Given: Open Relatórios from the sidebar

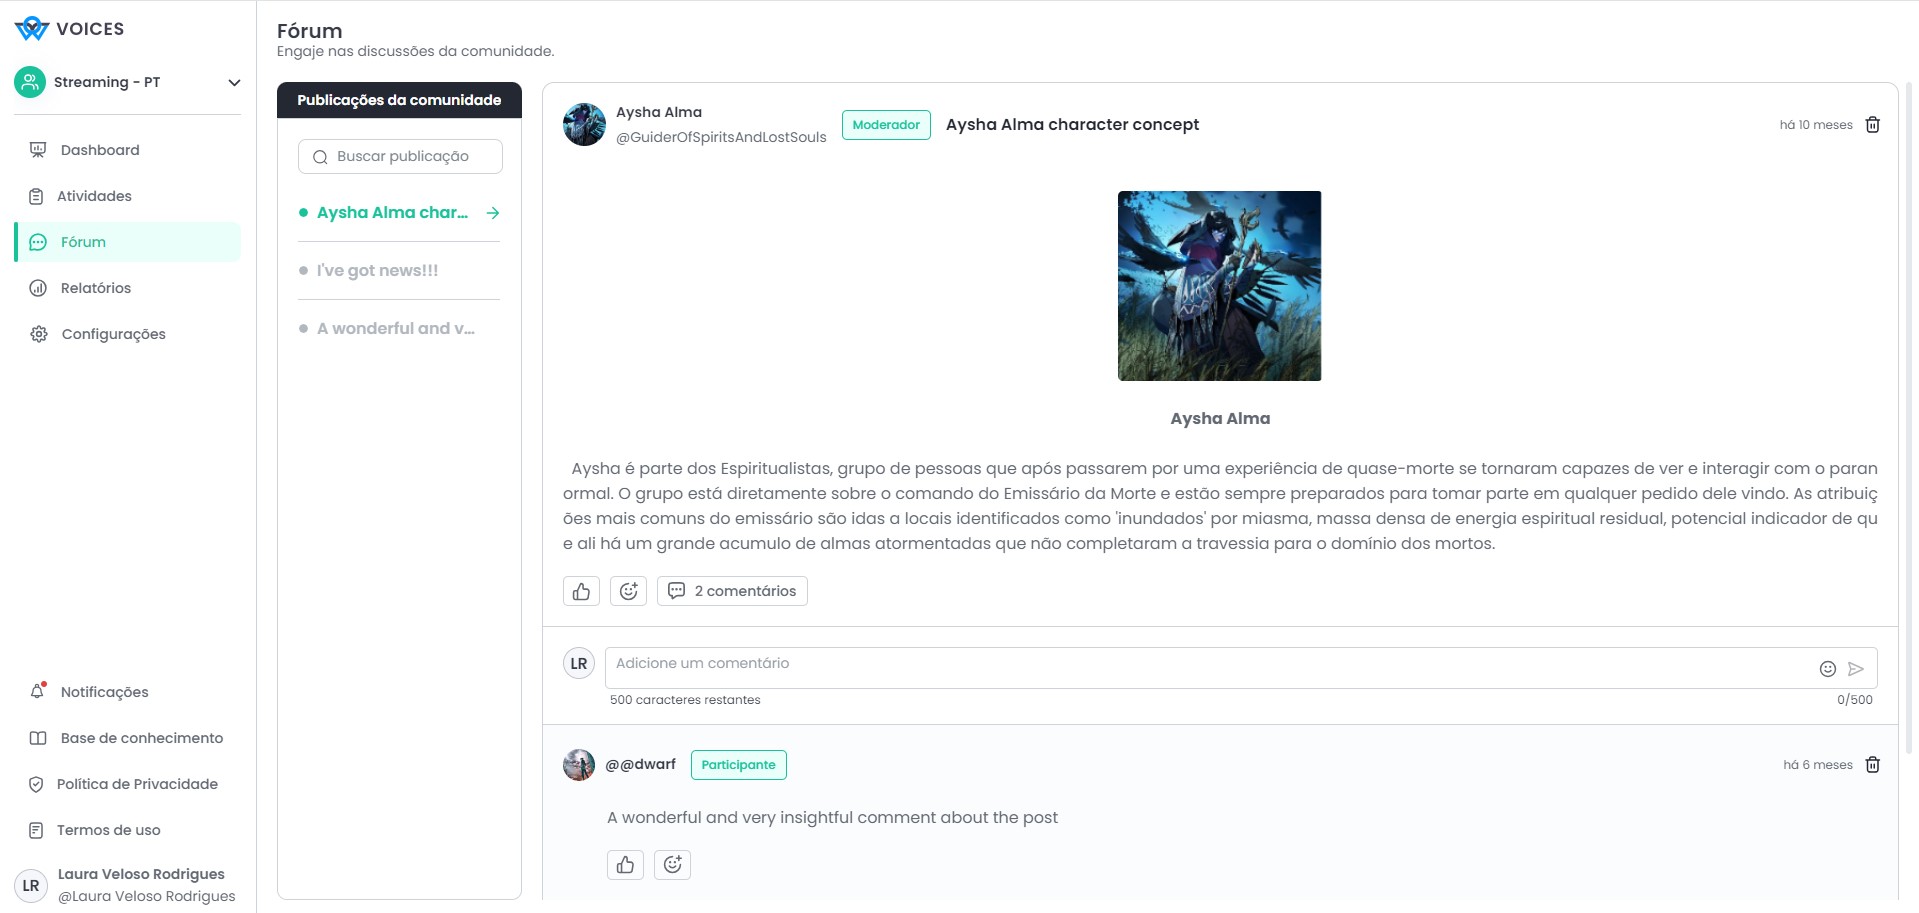Looking at the screenshot, I should click(96, 288).
